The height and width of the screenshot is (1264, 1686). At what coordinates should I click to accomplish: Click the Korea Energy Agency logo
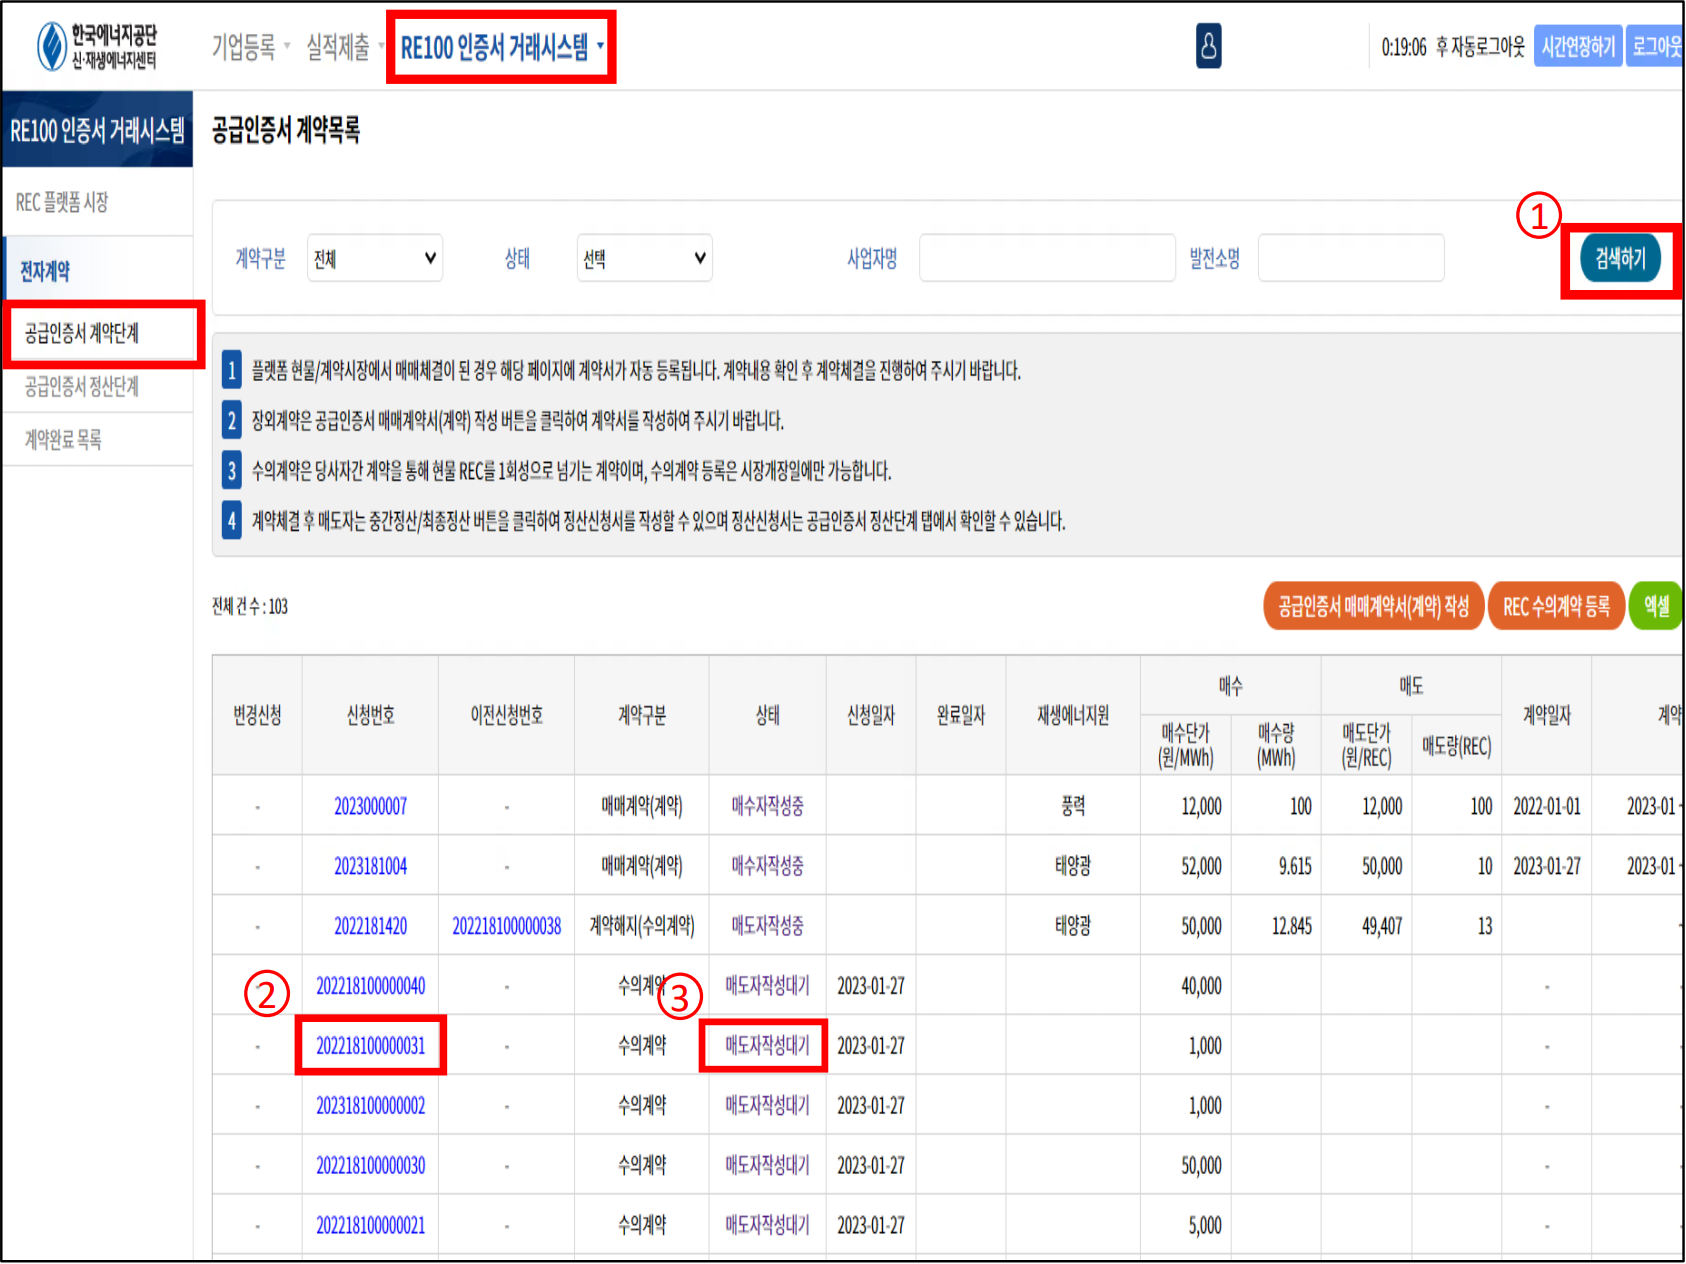pos(97,46)
